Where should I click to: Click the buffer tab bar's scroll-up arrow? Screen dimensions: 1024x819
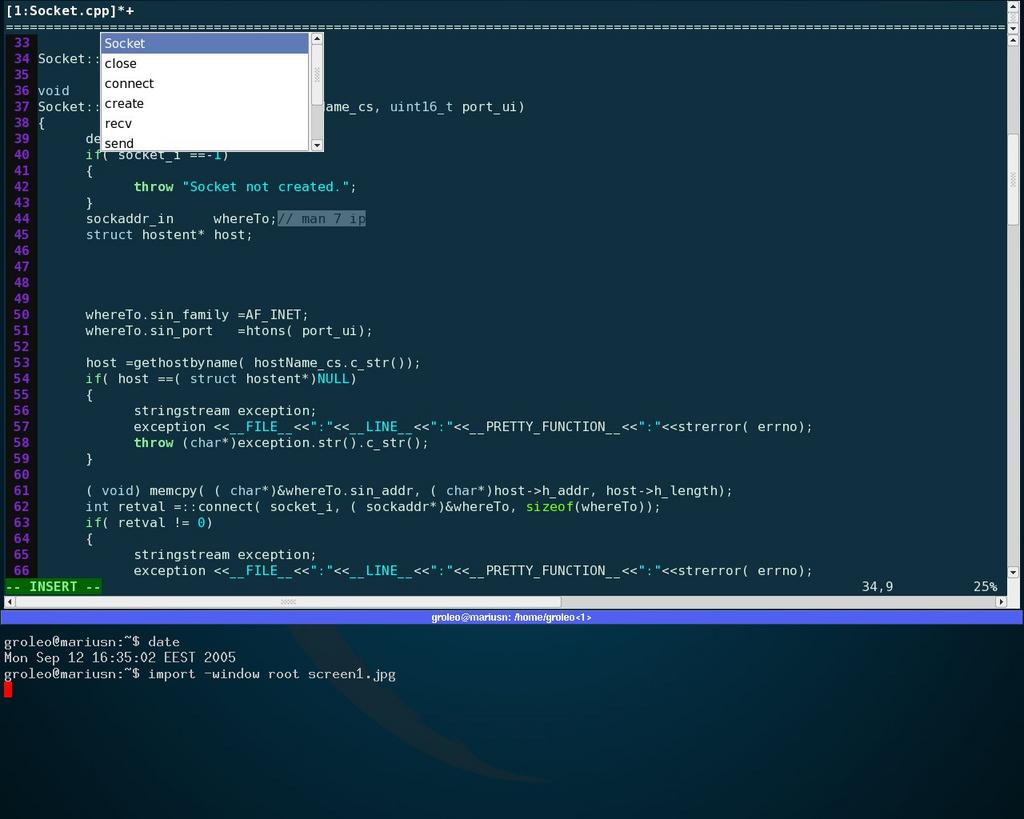1013,5
